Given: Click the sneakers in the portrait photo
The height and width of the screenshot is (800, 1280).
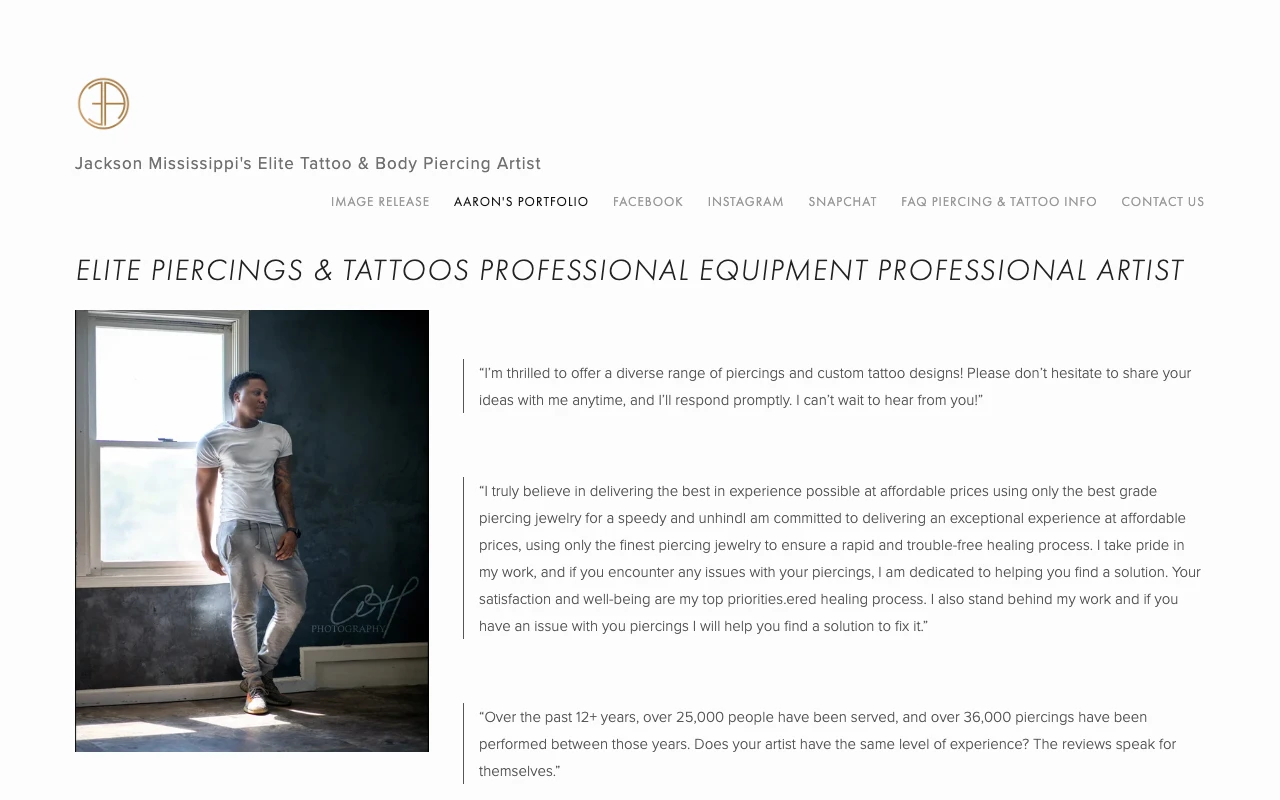Looking at the screenshot, I should pyautogui.click(x=257, y=699).
